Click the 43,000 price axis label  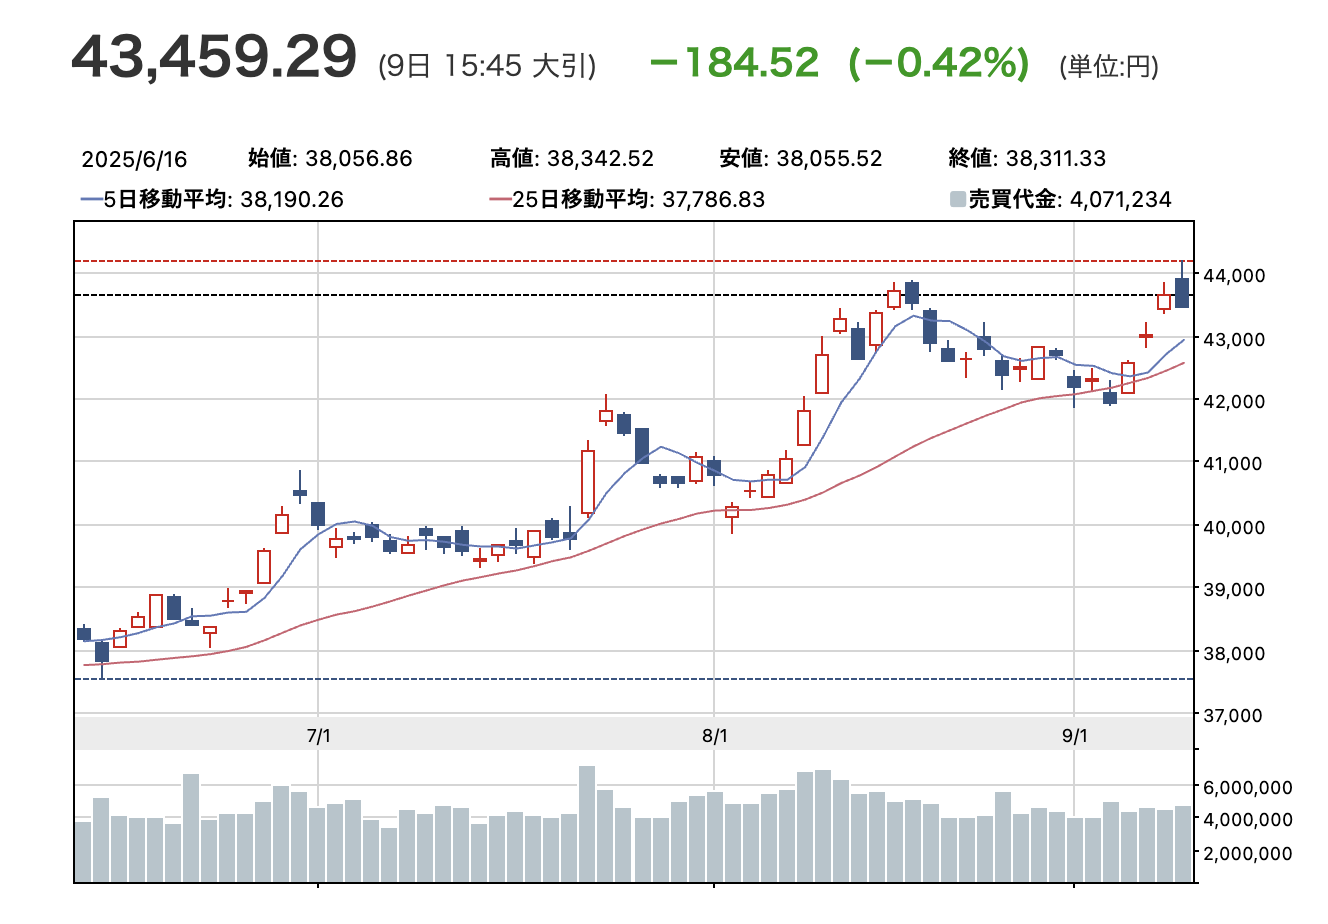click(1236, 339)
